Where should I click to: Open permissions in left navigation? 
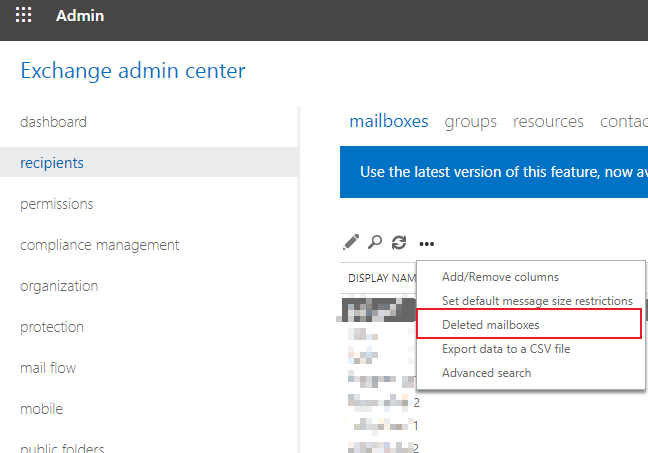(x=57, y=204)
